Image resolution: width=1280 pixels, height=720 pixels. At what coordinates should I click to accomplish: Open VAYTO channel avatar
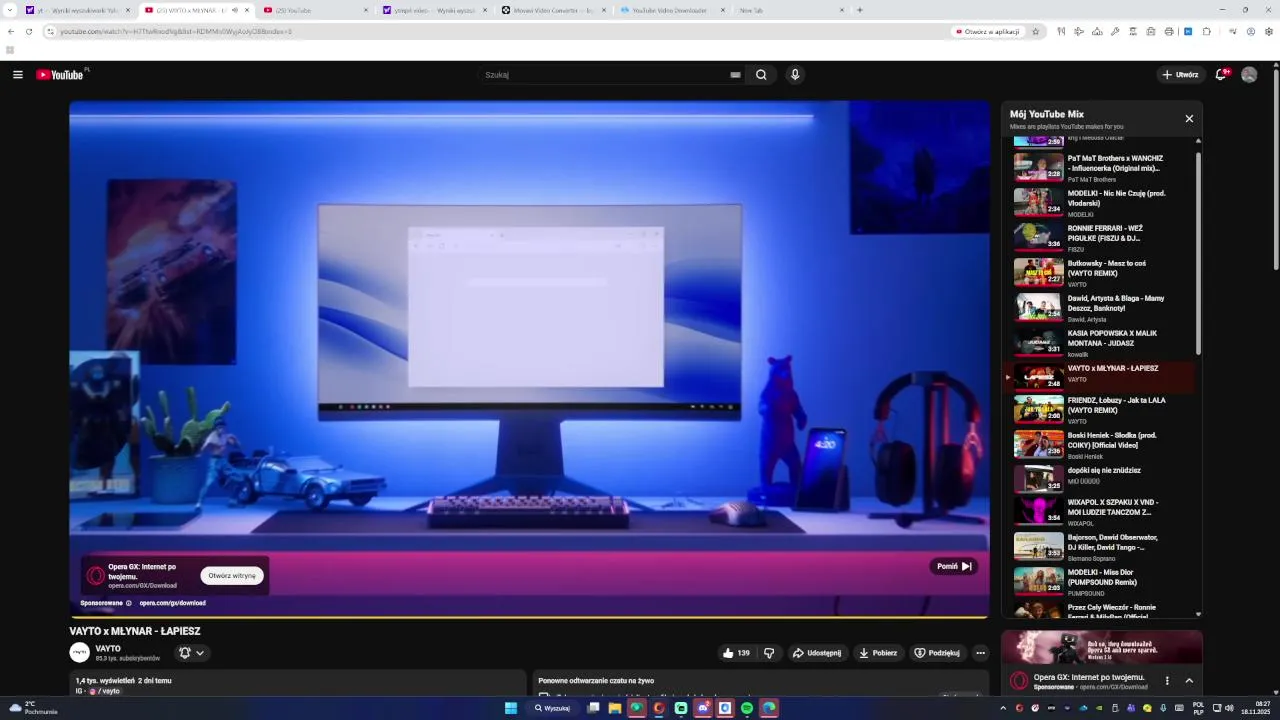pyautogui.click(x=79, y=653)
